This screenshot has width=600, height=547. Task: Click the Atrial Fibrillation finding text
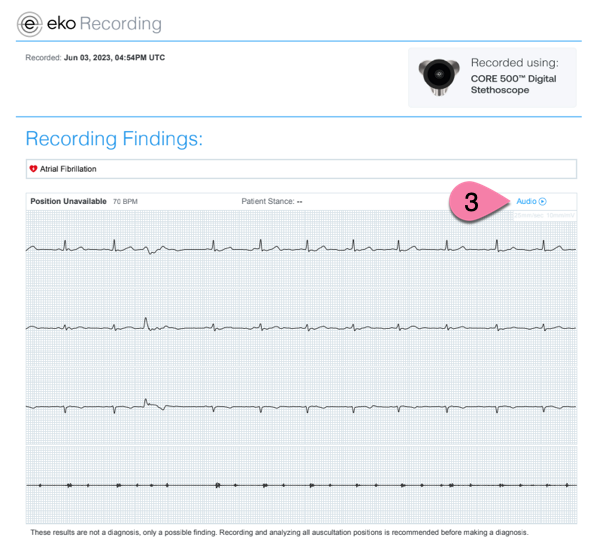pyautogui.click(x=68, y=169)
